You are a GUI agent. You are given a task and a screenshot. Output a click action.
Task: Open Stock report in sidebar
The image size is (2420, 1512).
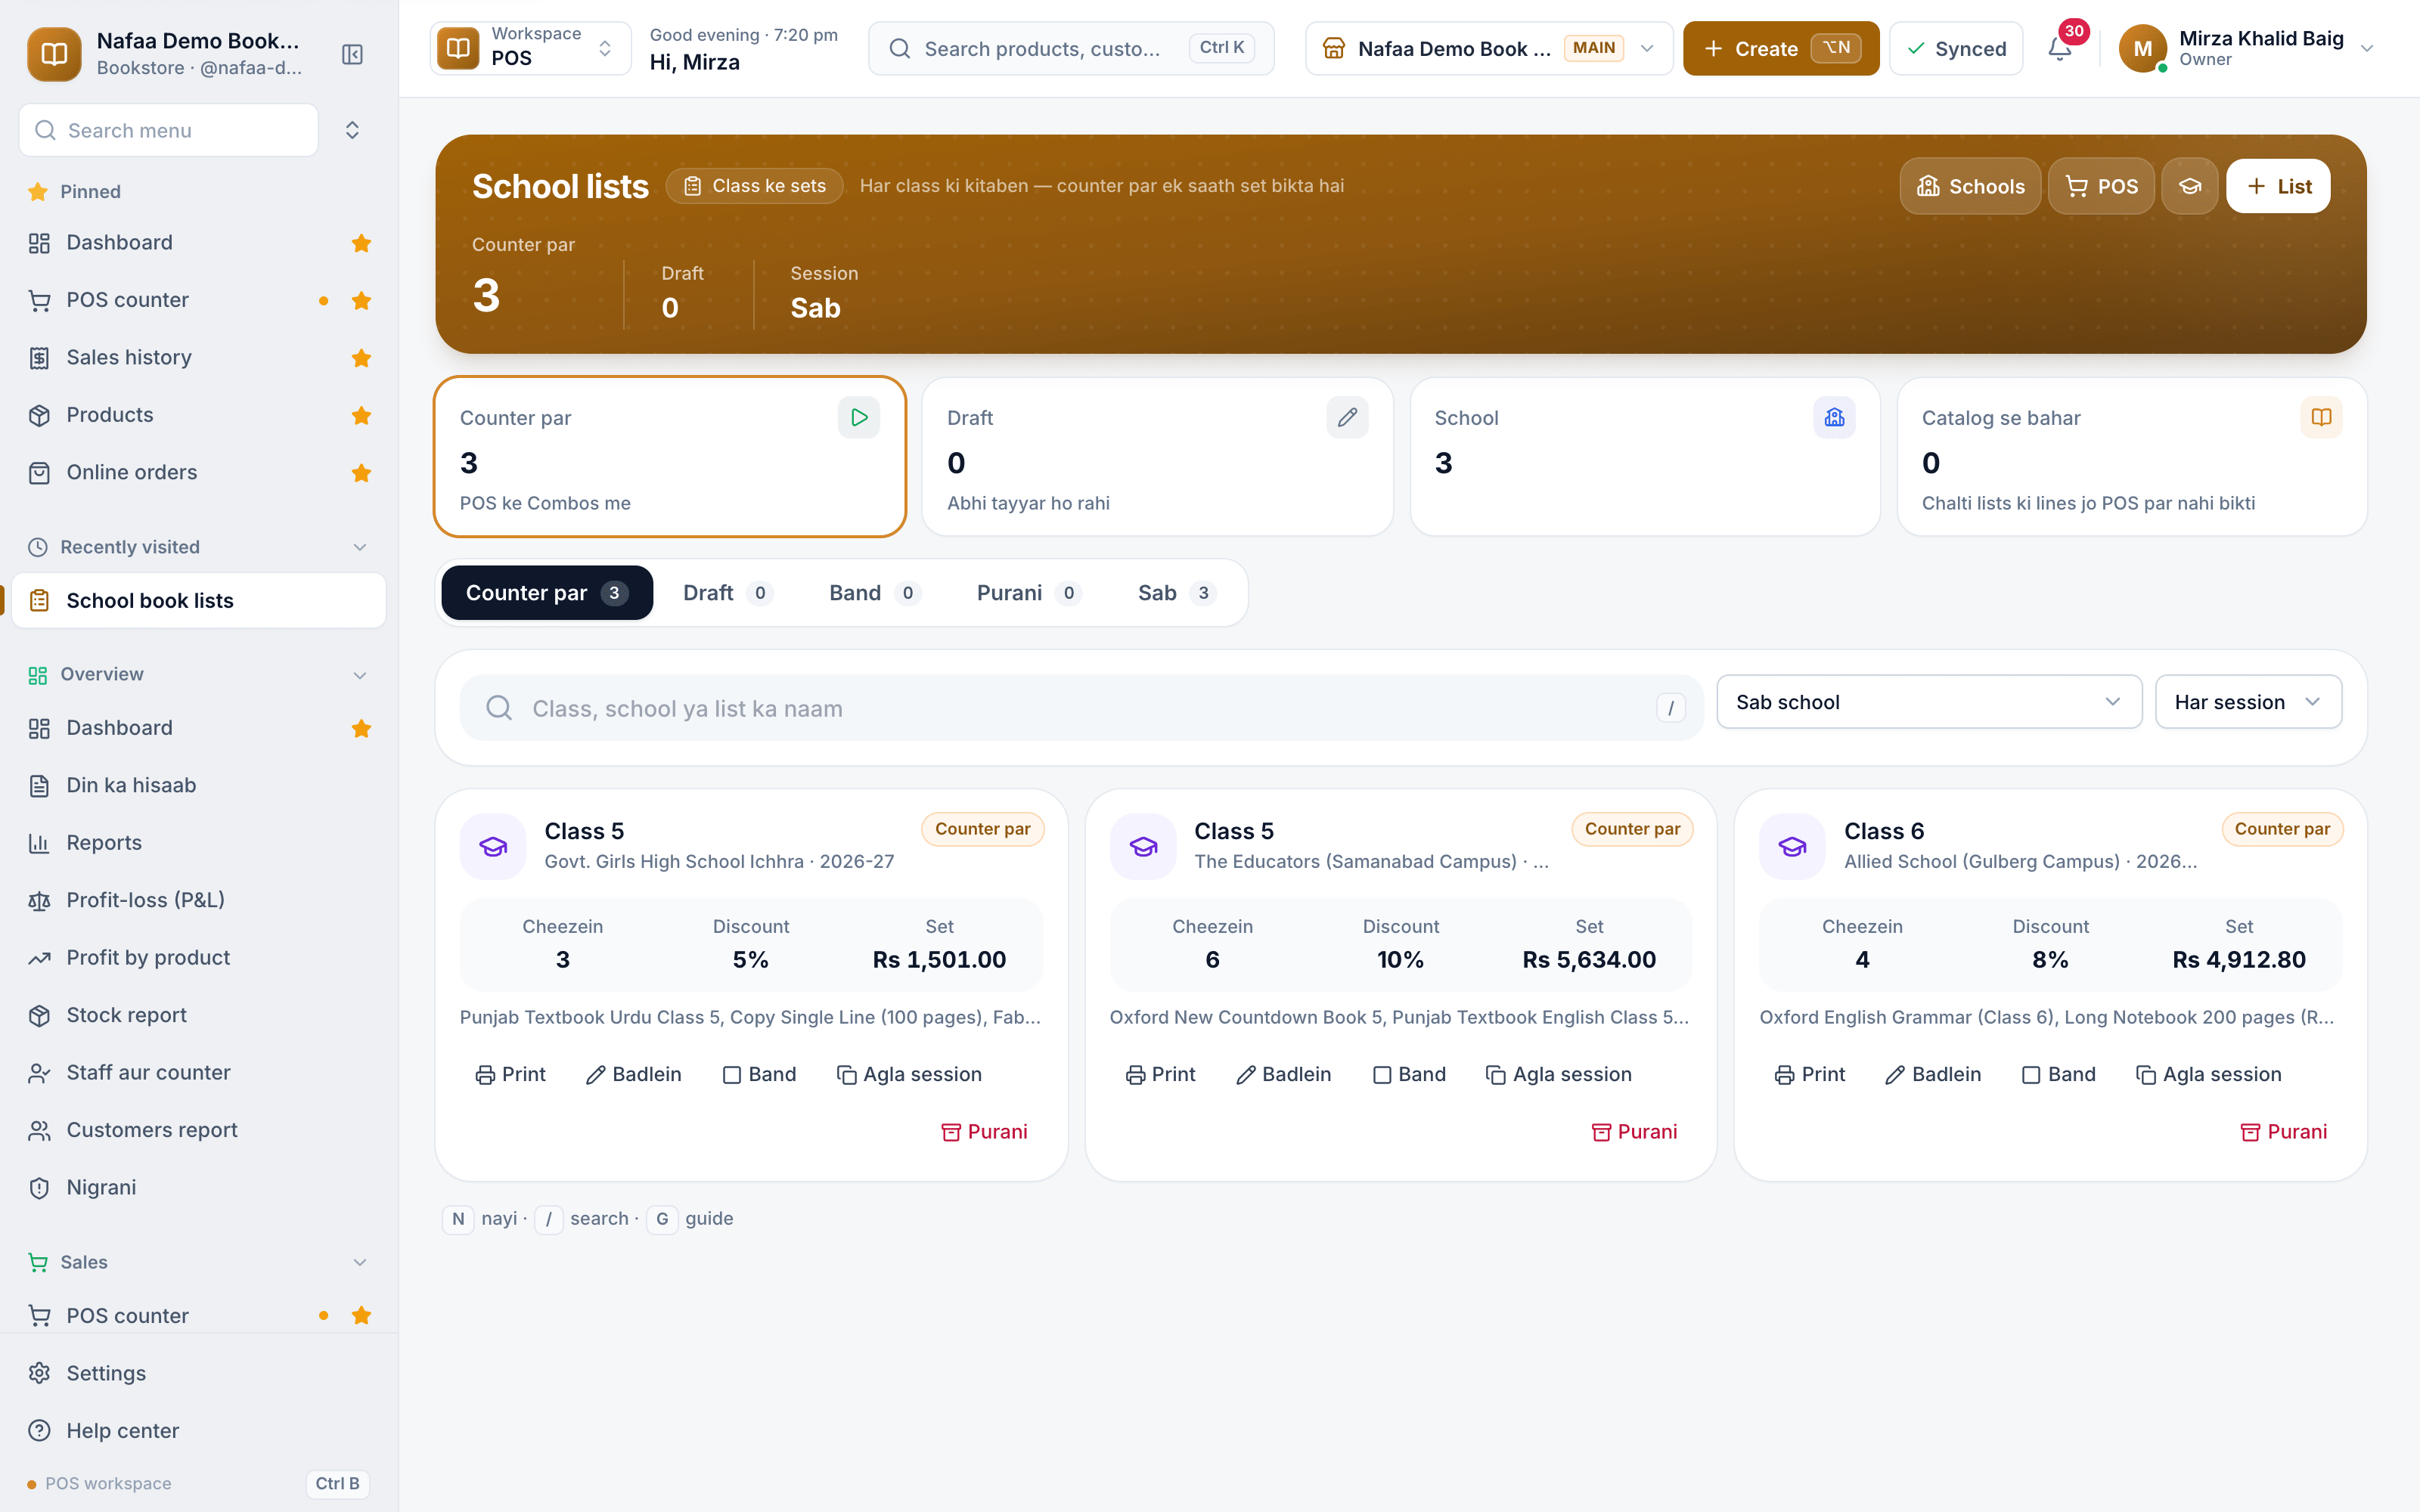199,1015
